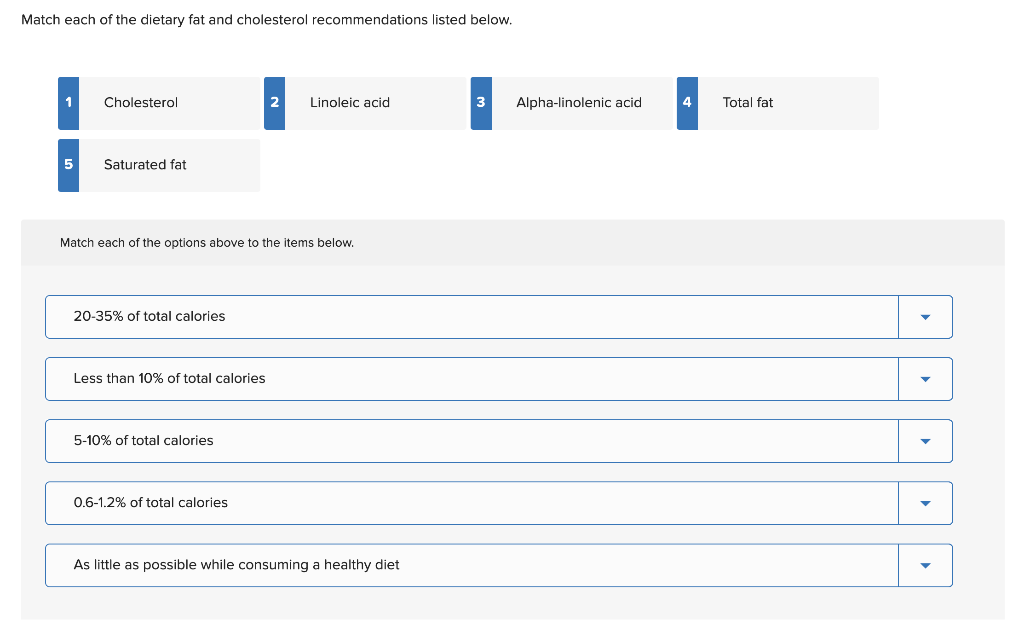The height and width of the screenshot is (637, 1024).
Task: Click number 2 badge beside Linoleic acid
Action: pyautogui.click(x=275, y=103)
